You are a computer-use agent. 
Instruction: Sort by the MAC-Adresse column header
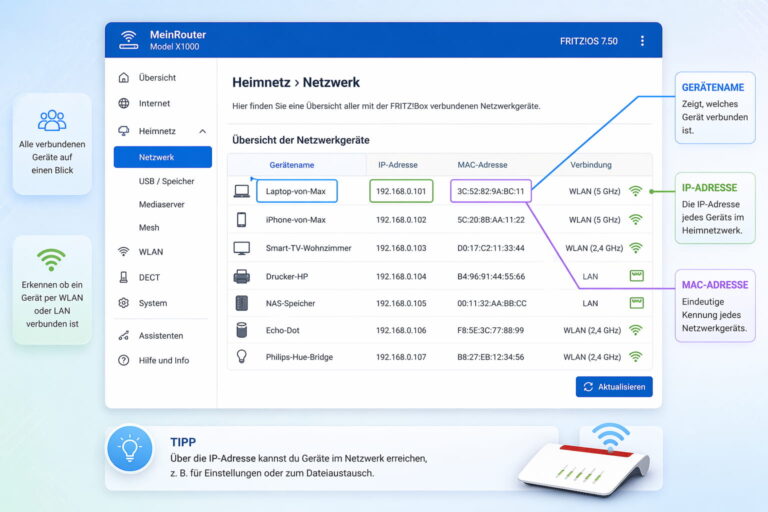(x=482, y=165)
